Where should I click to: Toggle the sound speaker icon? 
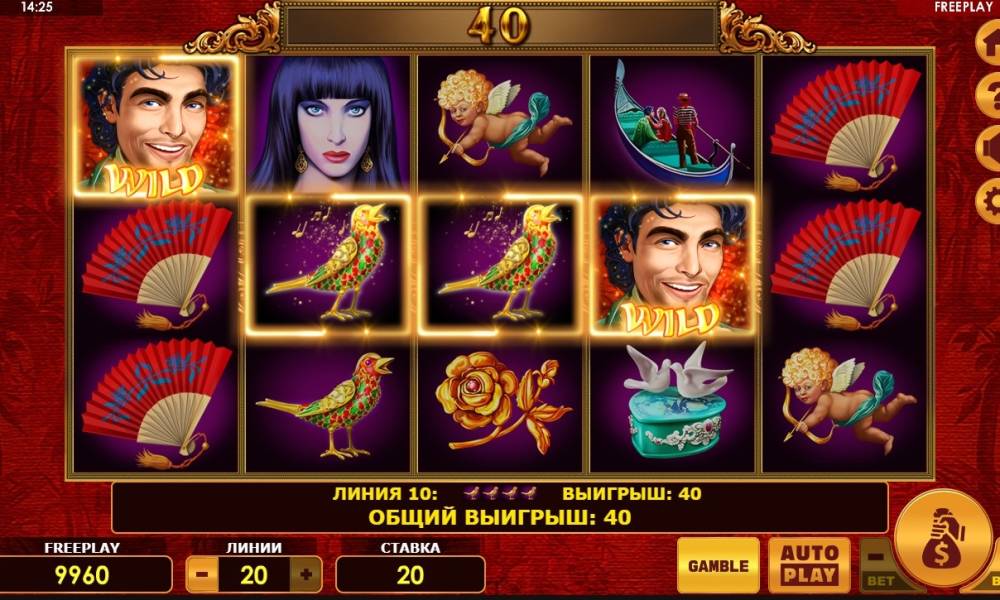click(x=989, y=149)
